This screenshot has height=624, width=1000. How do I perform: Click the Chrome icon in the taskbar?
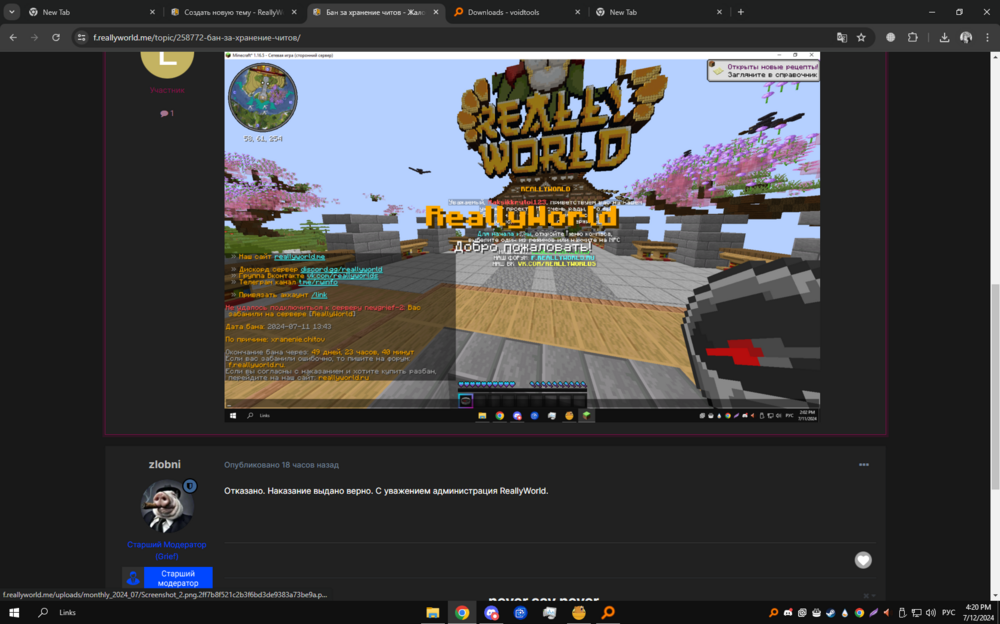pyautogui.click(x=462, y=613)
